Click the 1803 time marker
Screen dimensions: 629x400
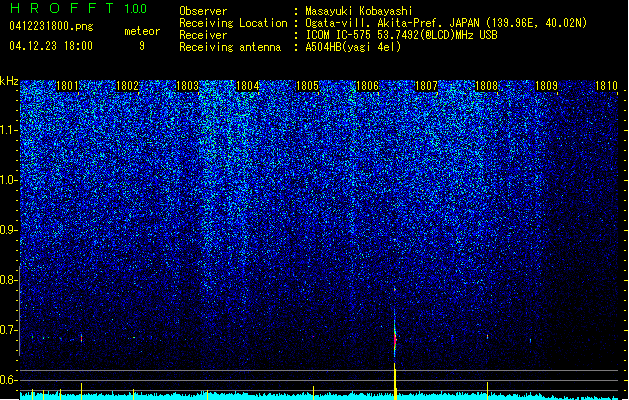(187, 86)
